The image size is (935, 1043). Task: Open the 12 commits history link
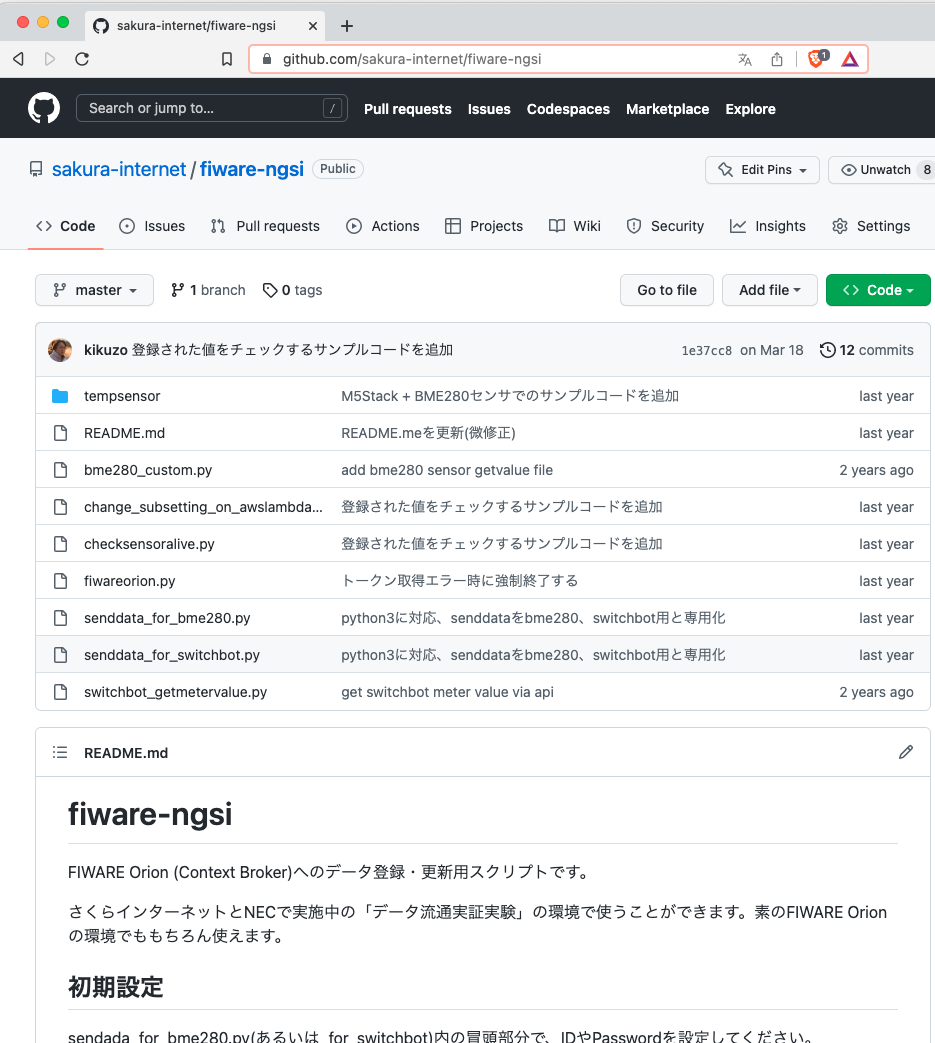click(867, 350)
